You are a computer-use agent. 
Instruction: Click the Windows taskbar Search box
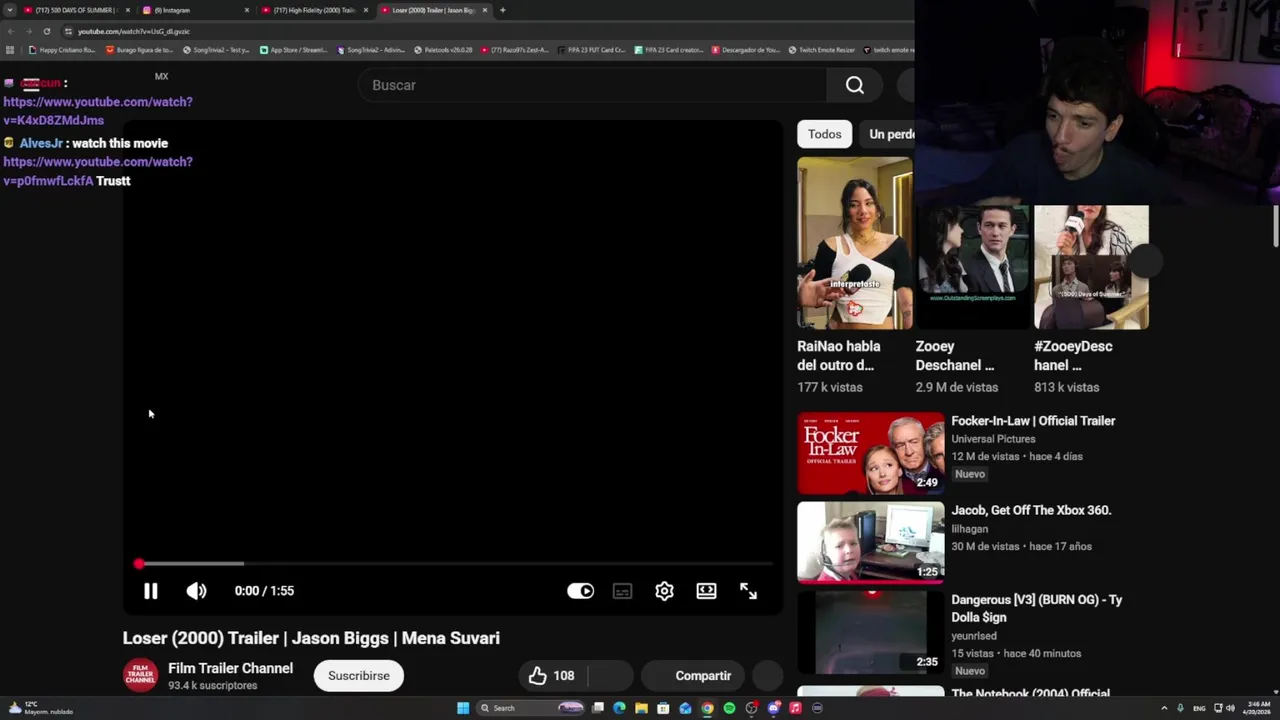tap(530, 708)
